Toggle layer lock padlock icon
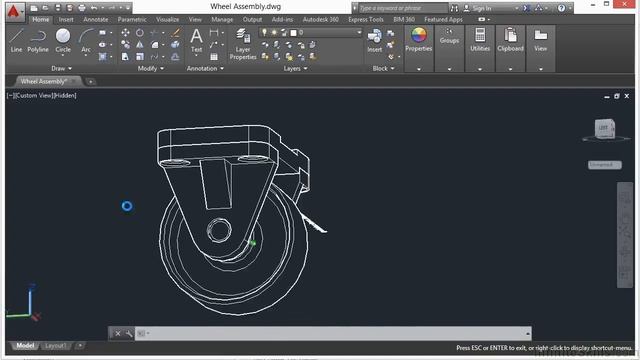Viewport: 640px width, 360px height. [x=284, y=32]
